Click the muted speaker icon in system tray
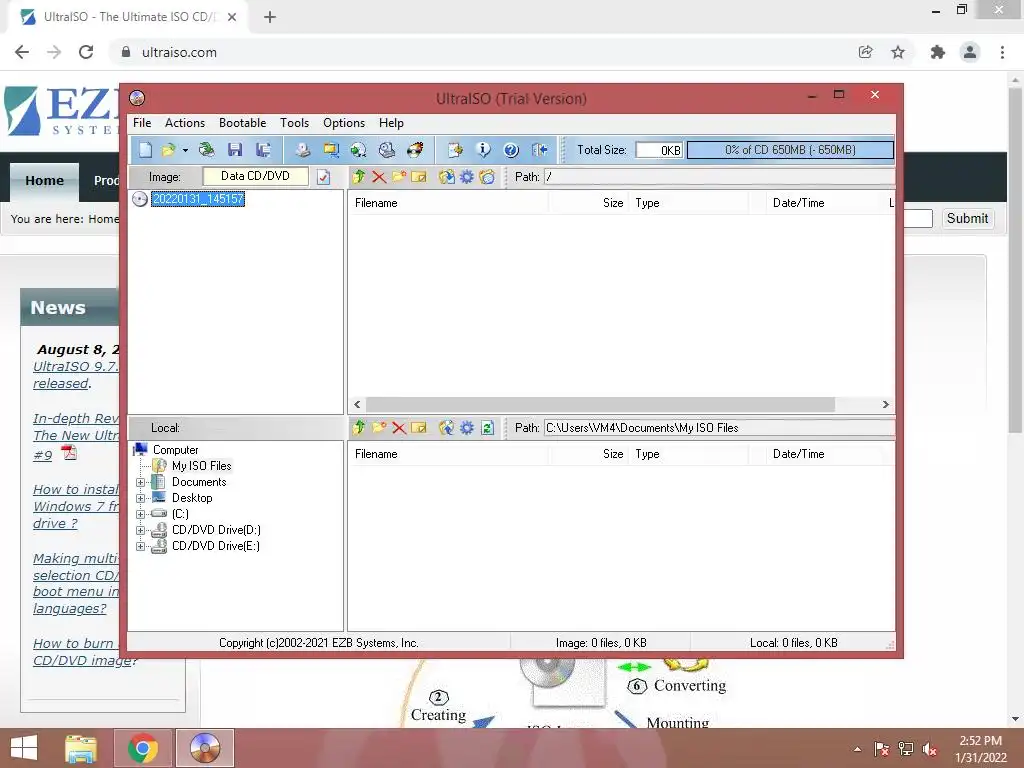The image size is (1024, 768). (x=930, y=749)
